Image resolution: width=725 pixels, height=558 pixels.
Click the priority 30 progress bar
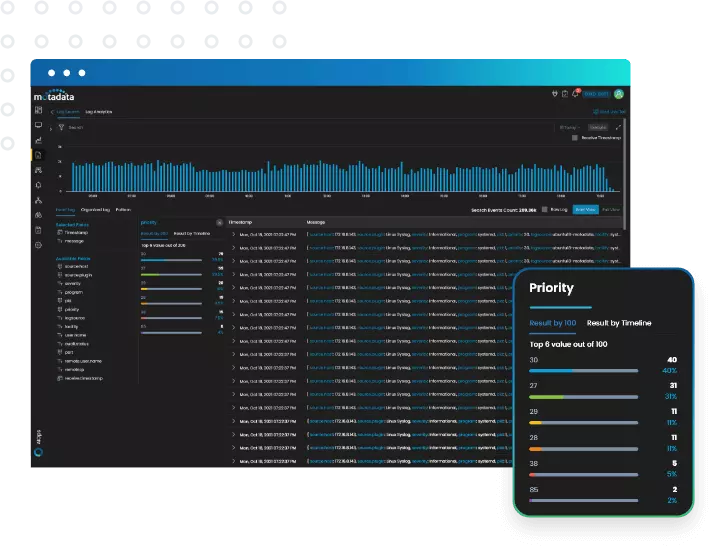click(x=583, y=370)
